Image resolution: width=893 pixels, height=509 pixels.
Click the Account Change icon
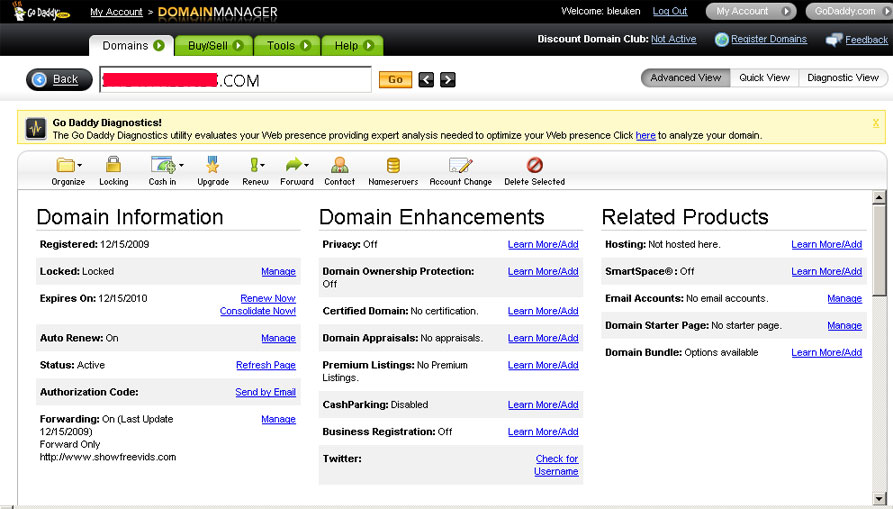click(460, 165)
